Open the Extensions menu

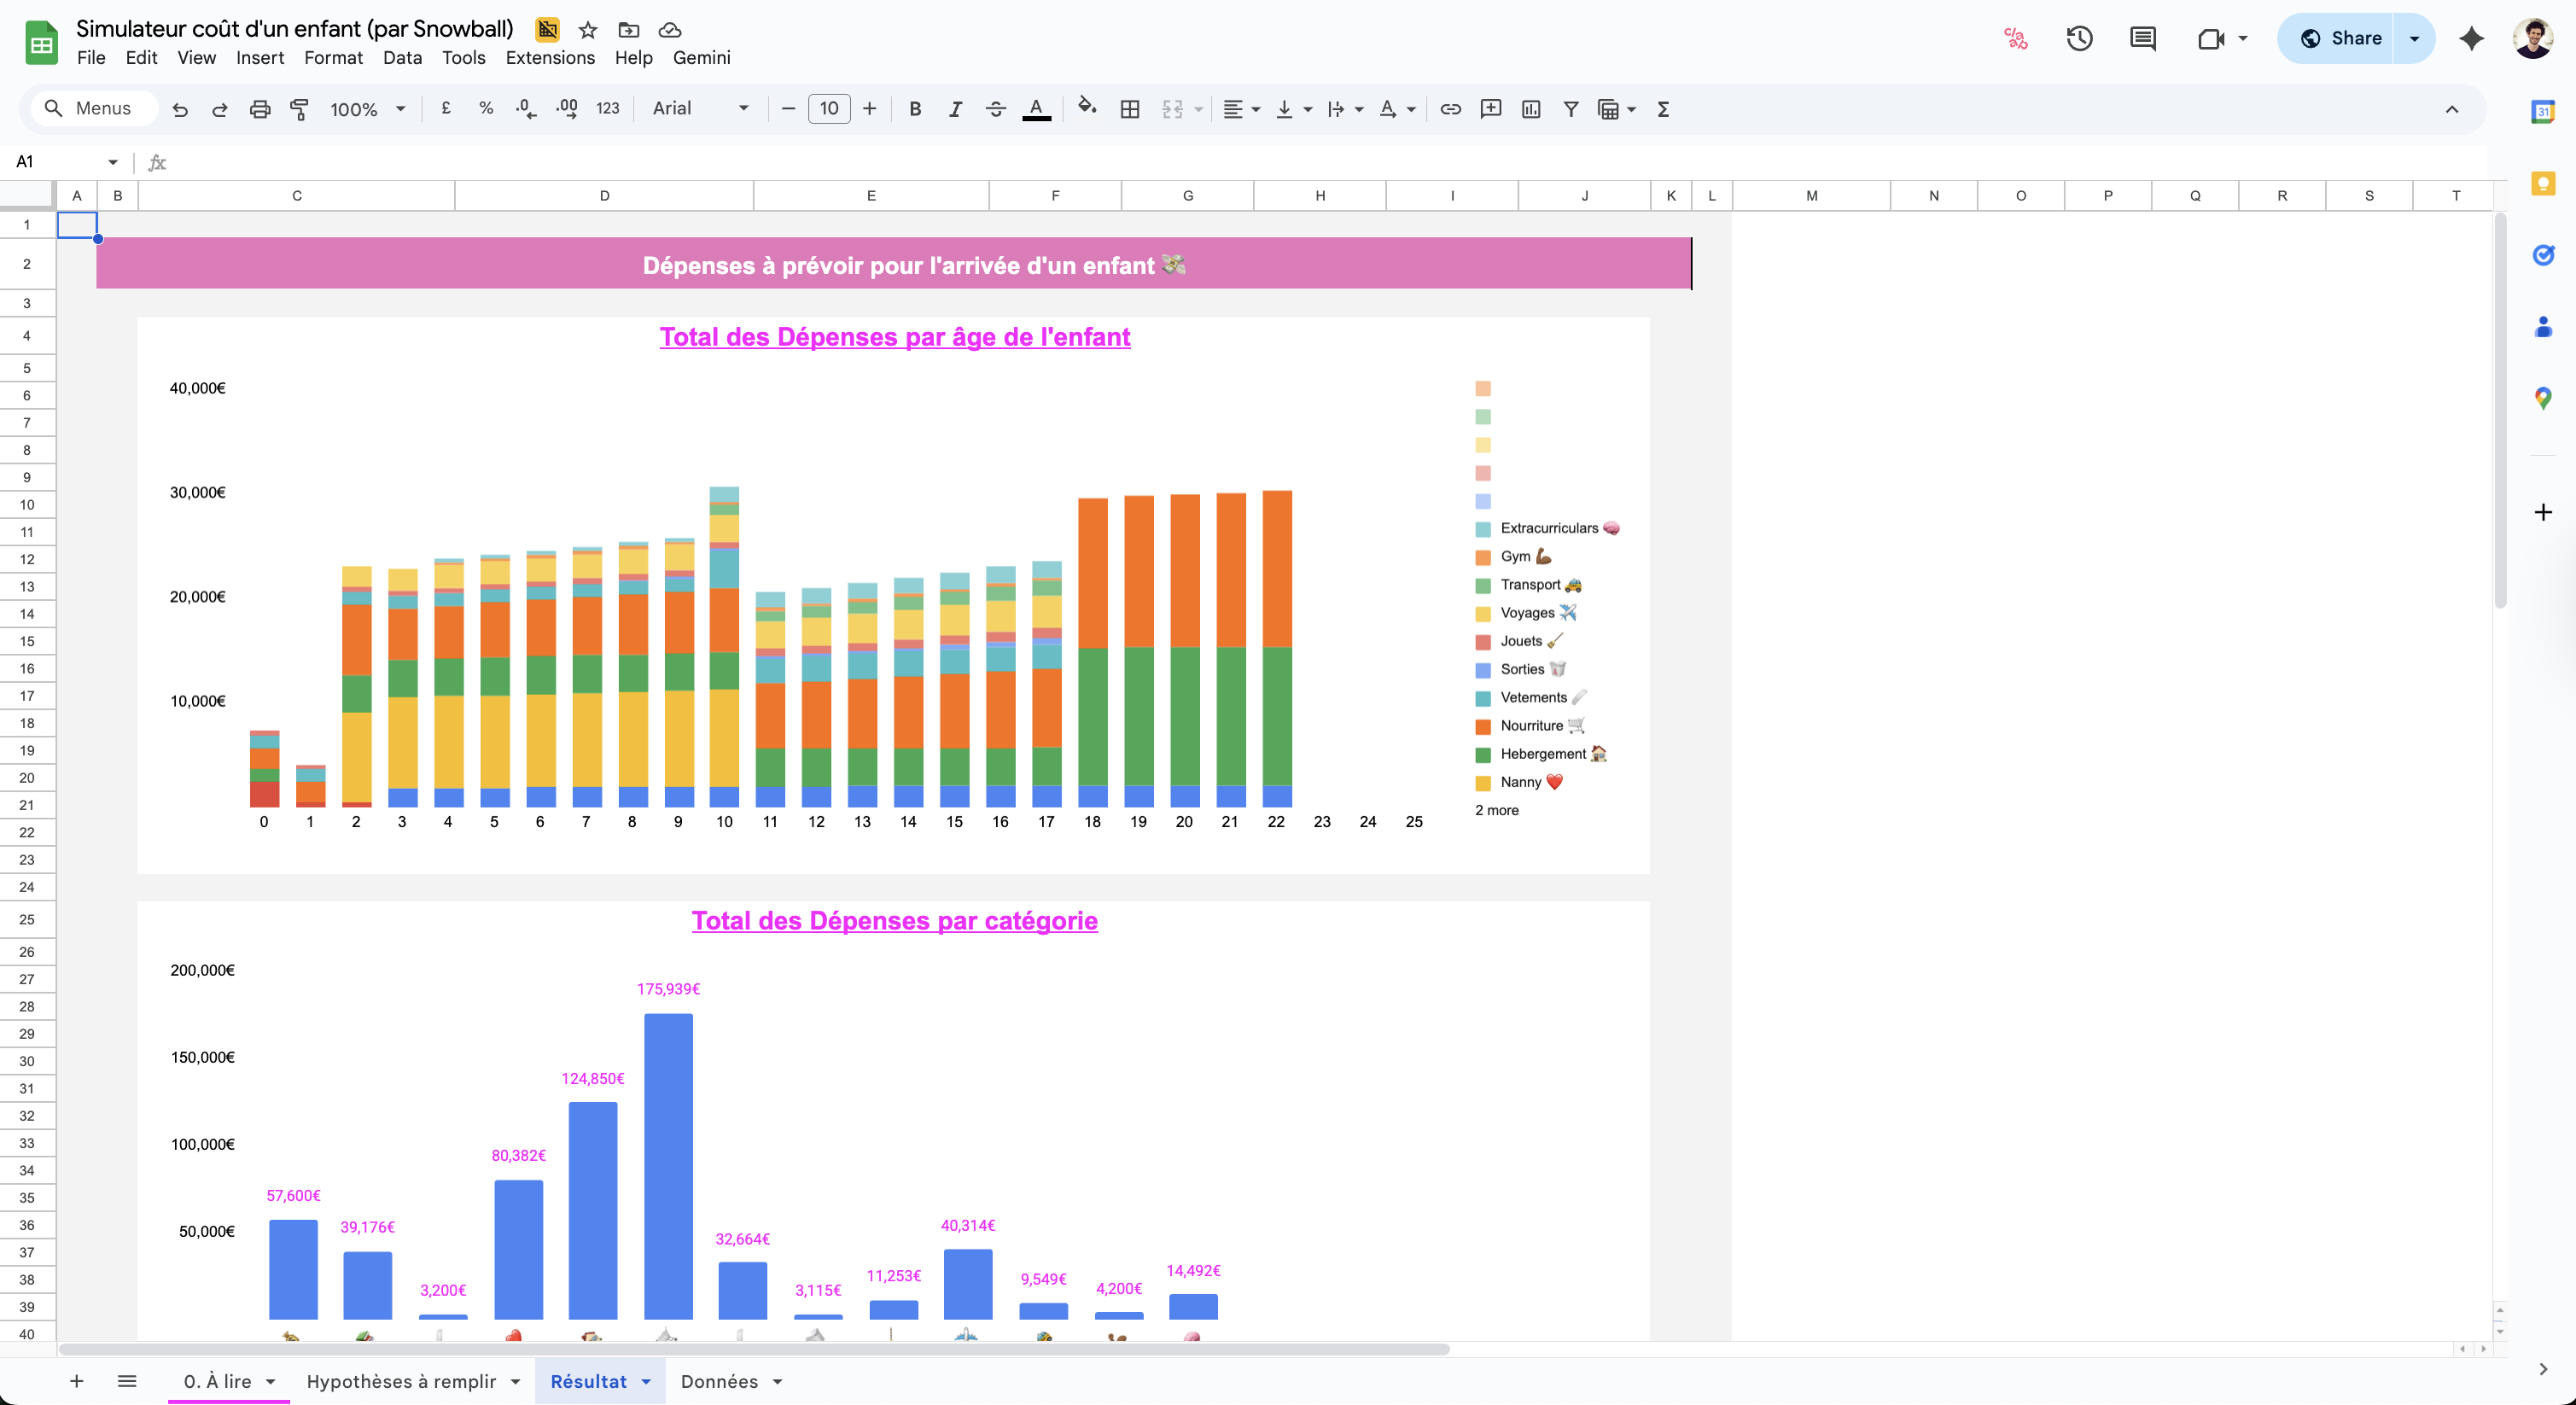pyautogui.click(x=549, y=58)
